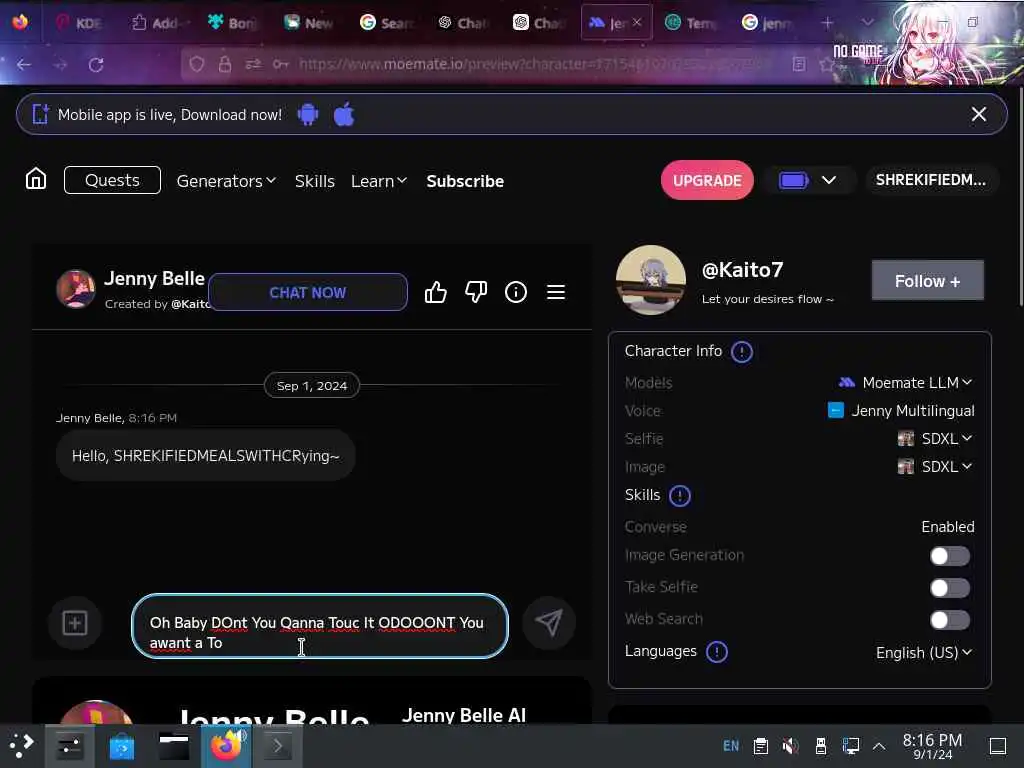Click the UPGRADE button

click(x=707, y=180)
